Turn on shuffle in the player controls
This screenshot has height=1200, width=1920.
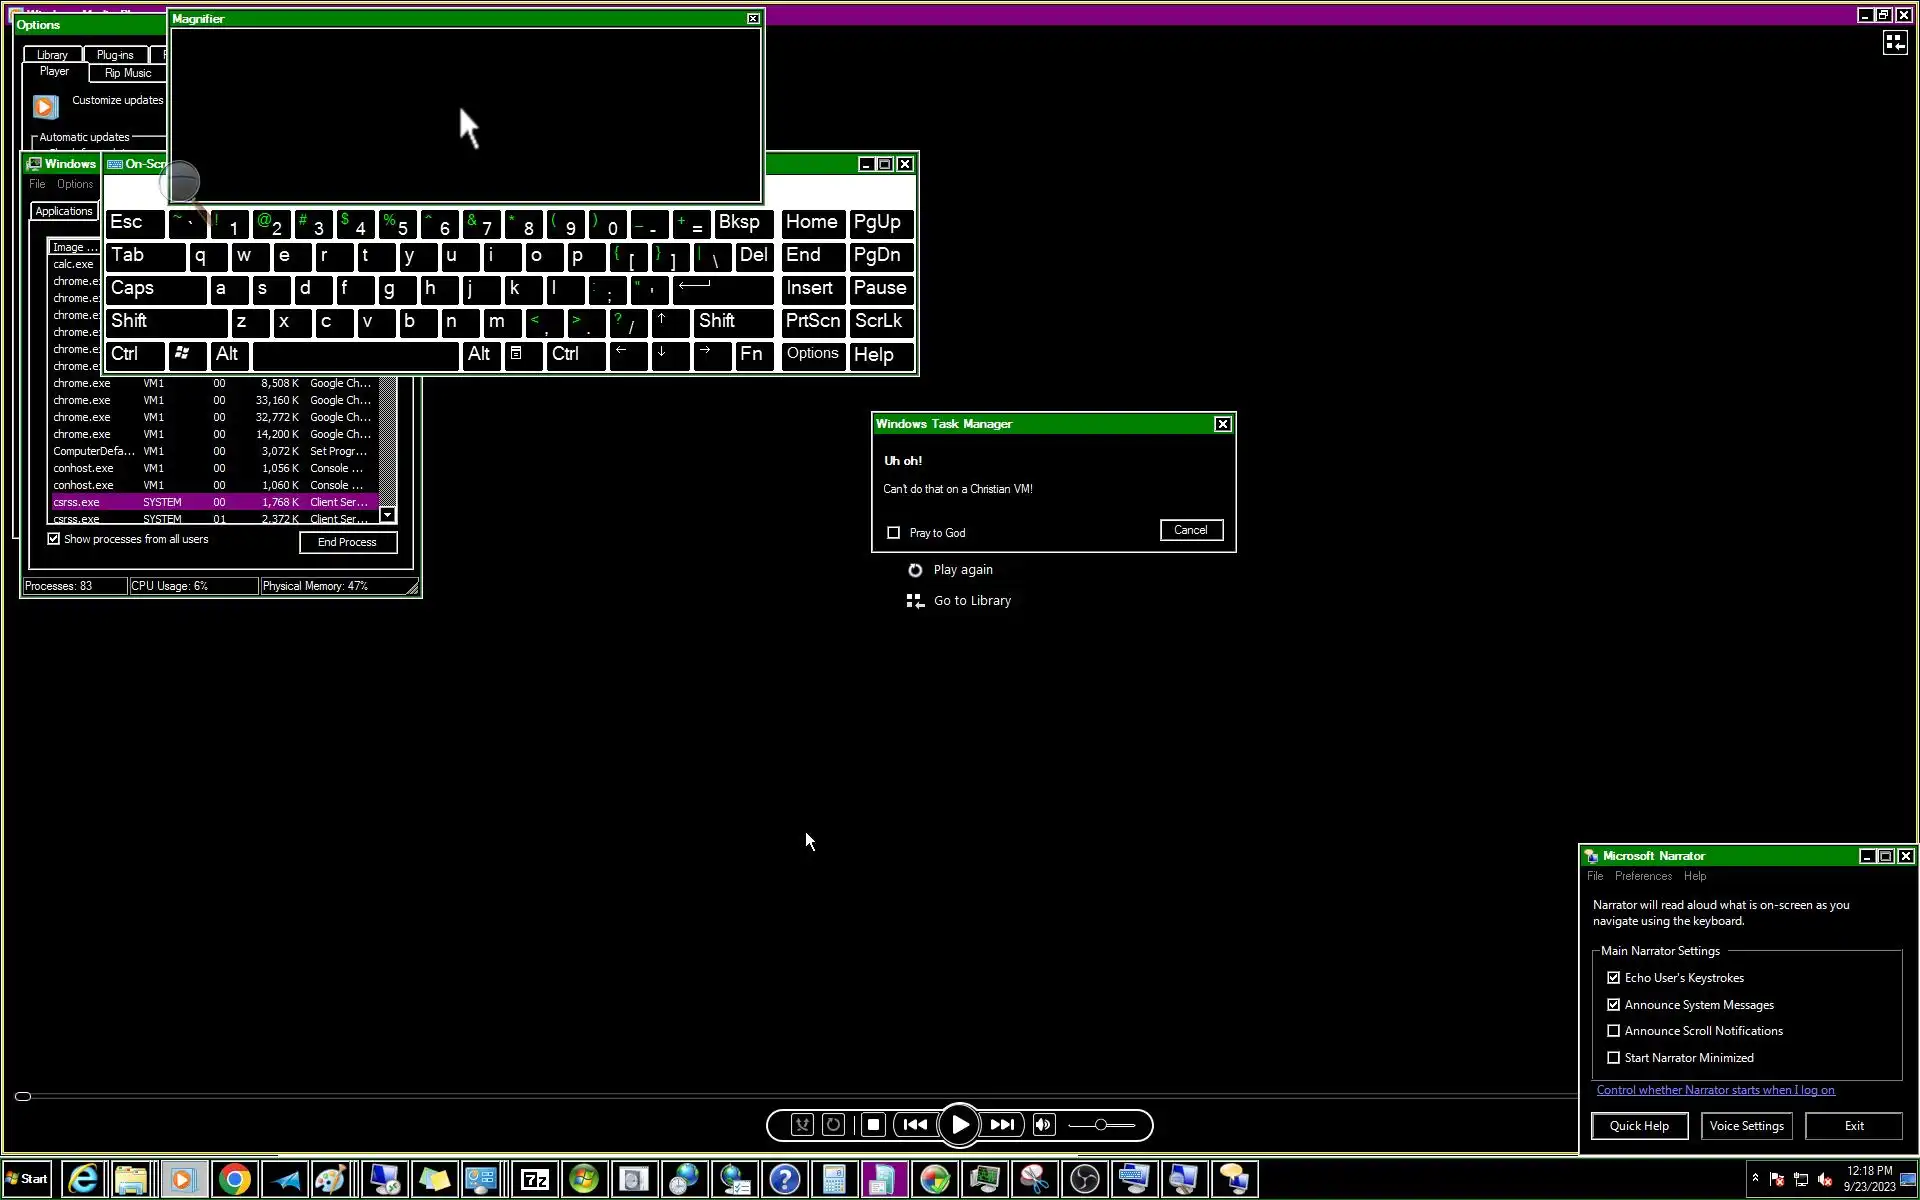pyautogui.click(x=802, y=1125)
